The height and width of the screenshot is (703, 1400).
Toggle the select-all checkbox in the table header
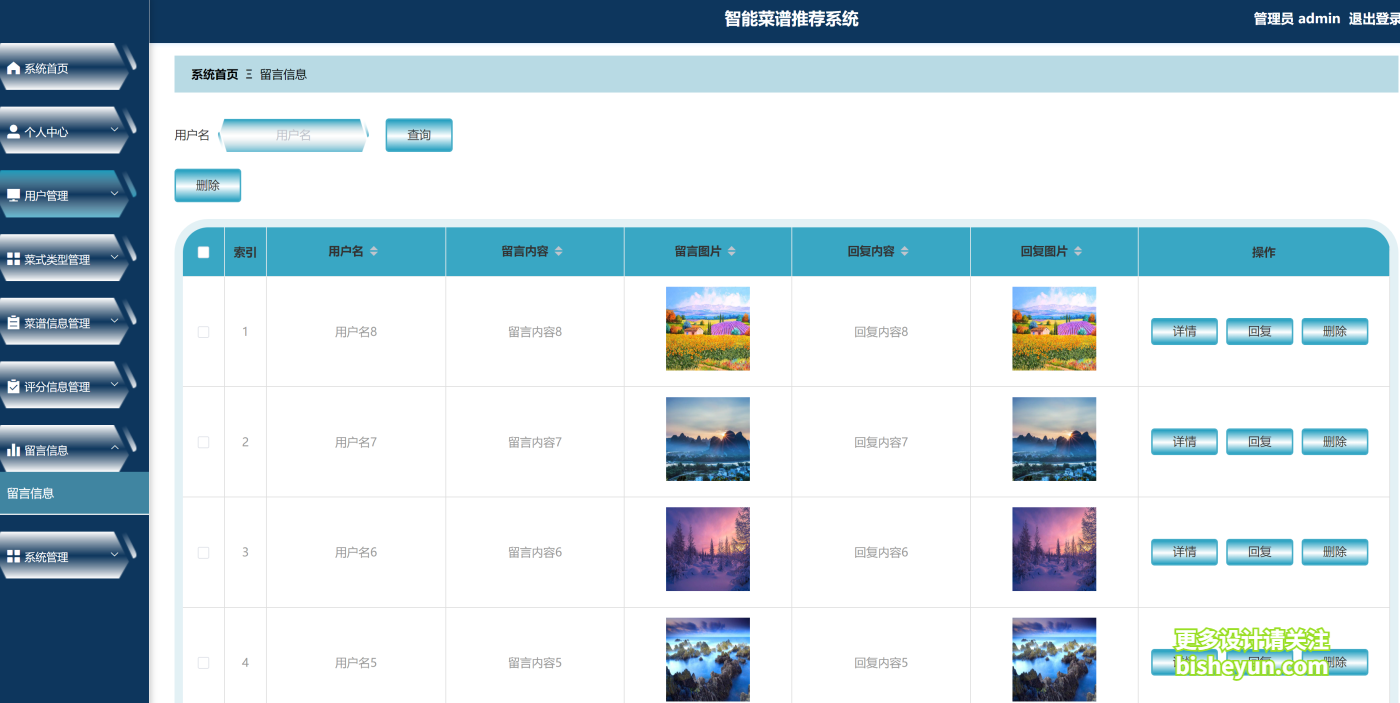coord(203,251)
